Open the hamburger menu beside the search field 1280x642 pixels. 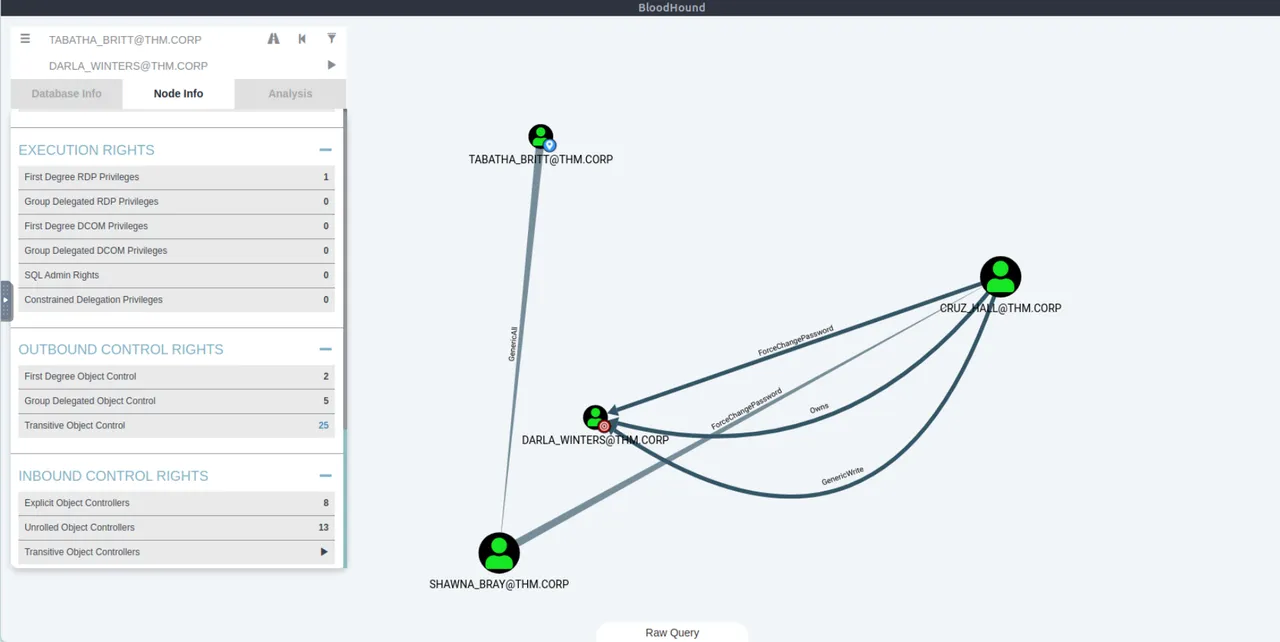click(25, 39)
